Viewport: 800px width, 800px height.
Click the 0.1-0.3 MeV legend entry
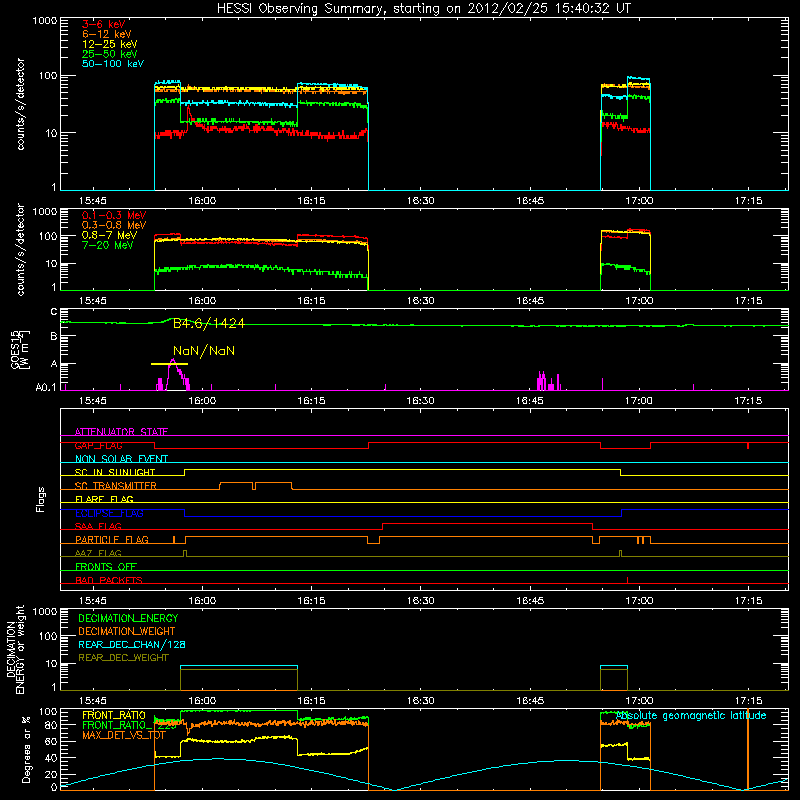pos(114,215)
